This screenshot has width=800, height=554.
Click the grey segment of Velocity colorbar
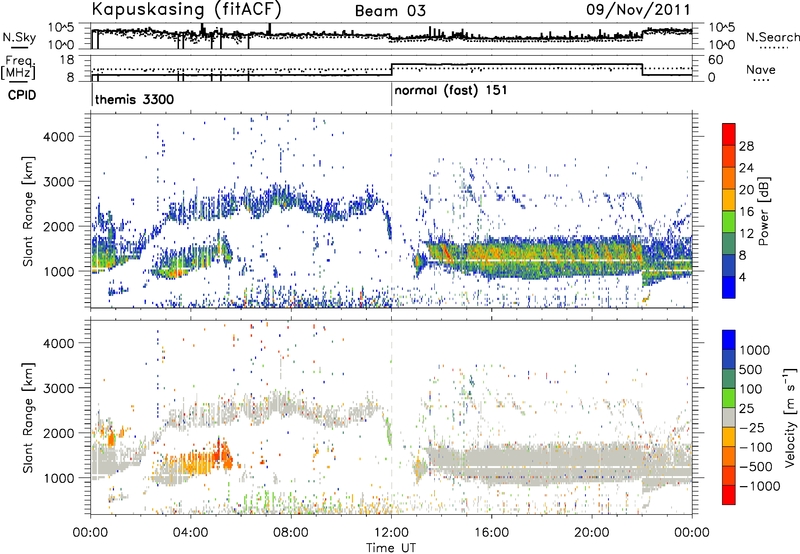click(729, 418)
